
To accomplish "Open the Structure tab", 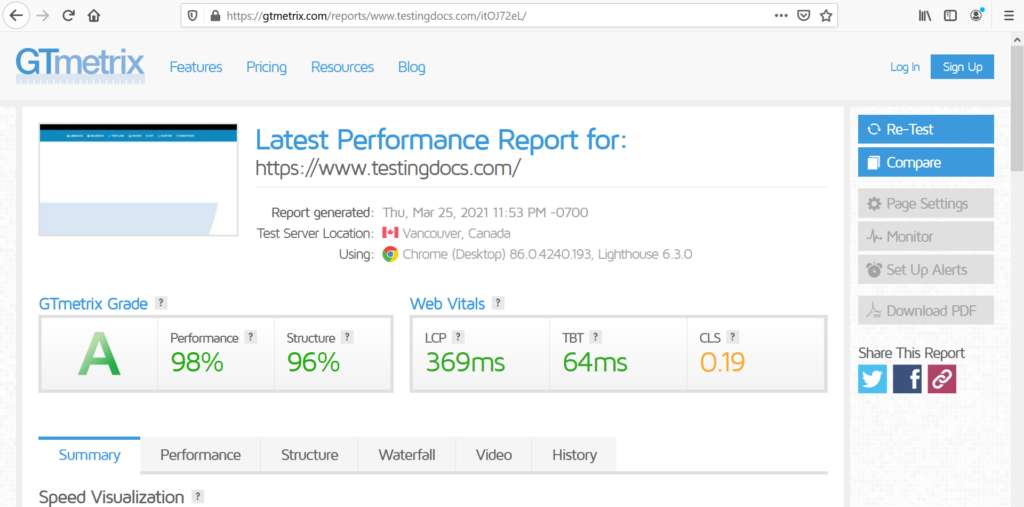I will [x=310, y=455].
